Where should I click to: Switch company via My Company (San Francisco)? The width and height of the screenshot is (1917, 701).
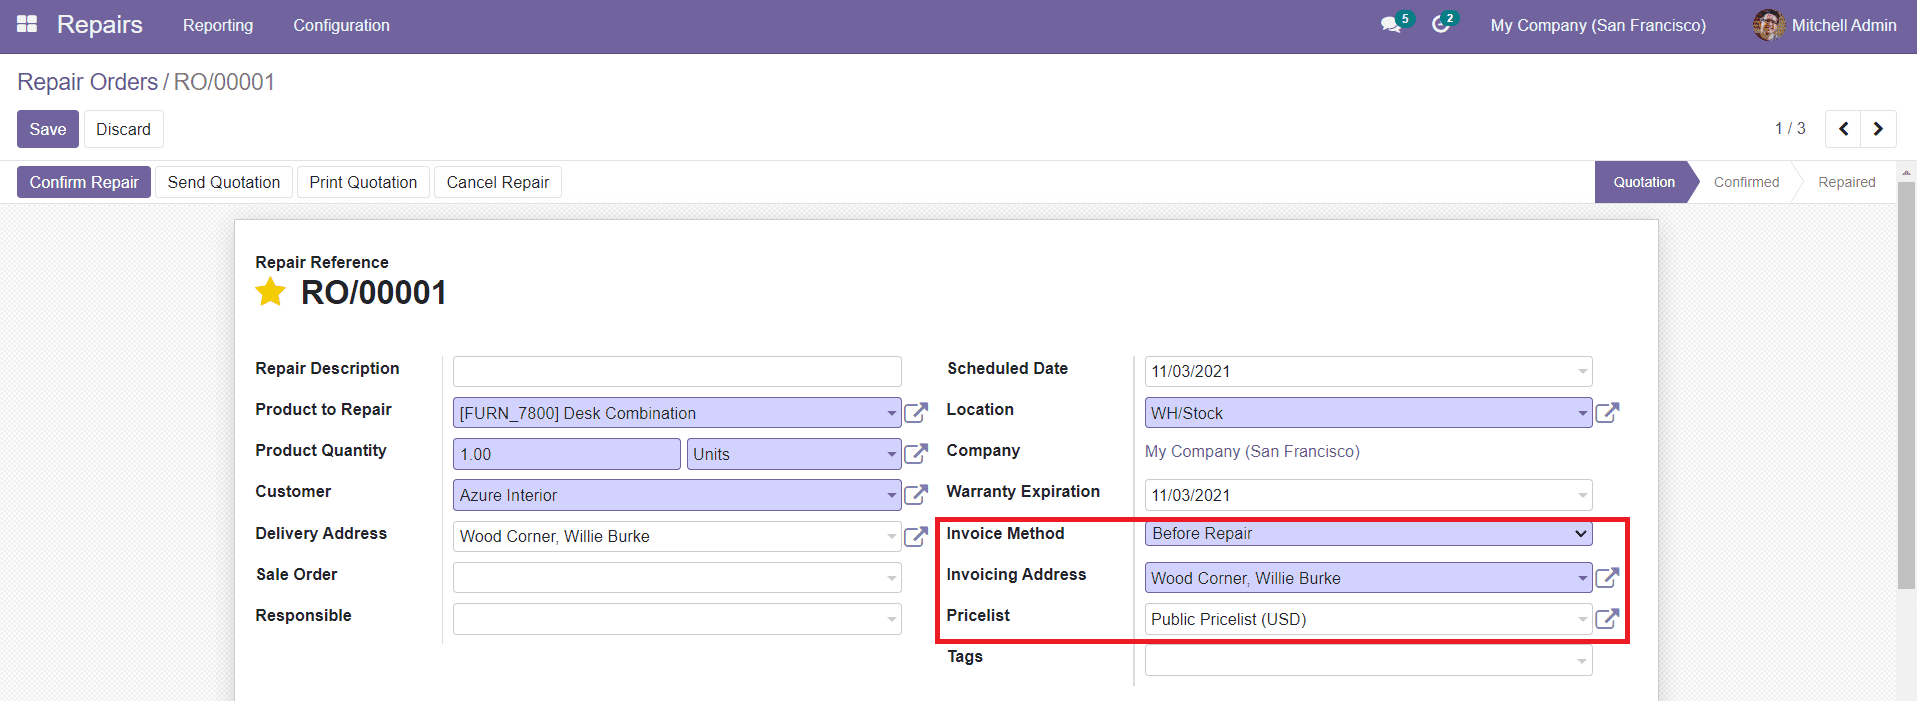click(1598, 25)
